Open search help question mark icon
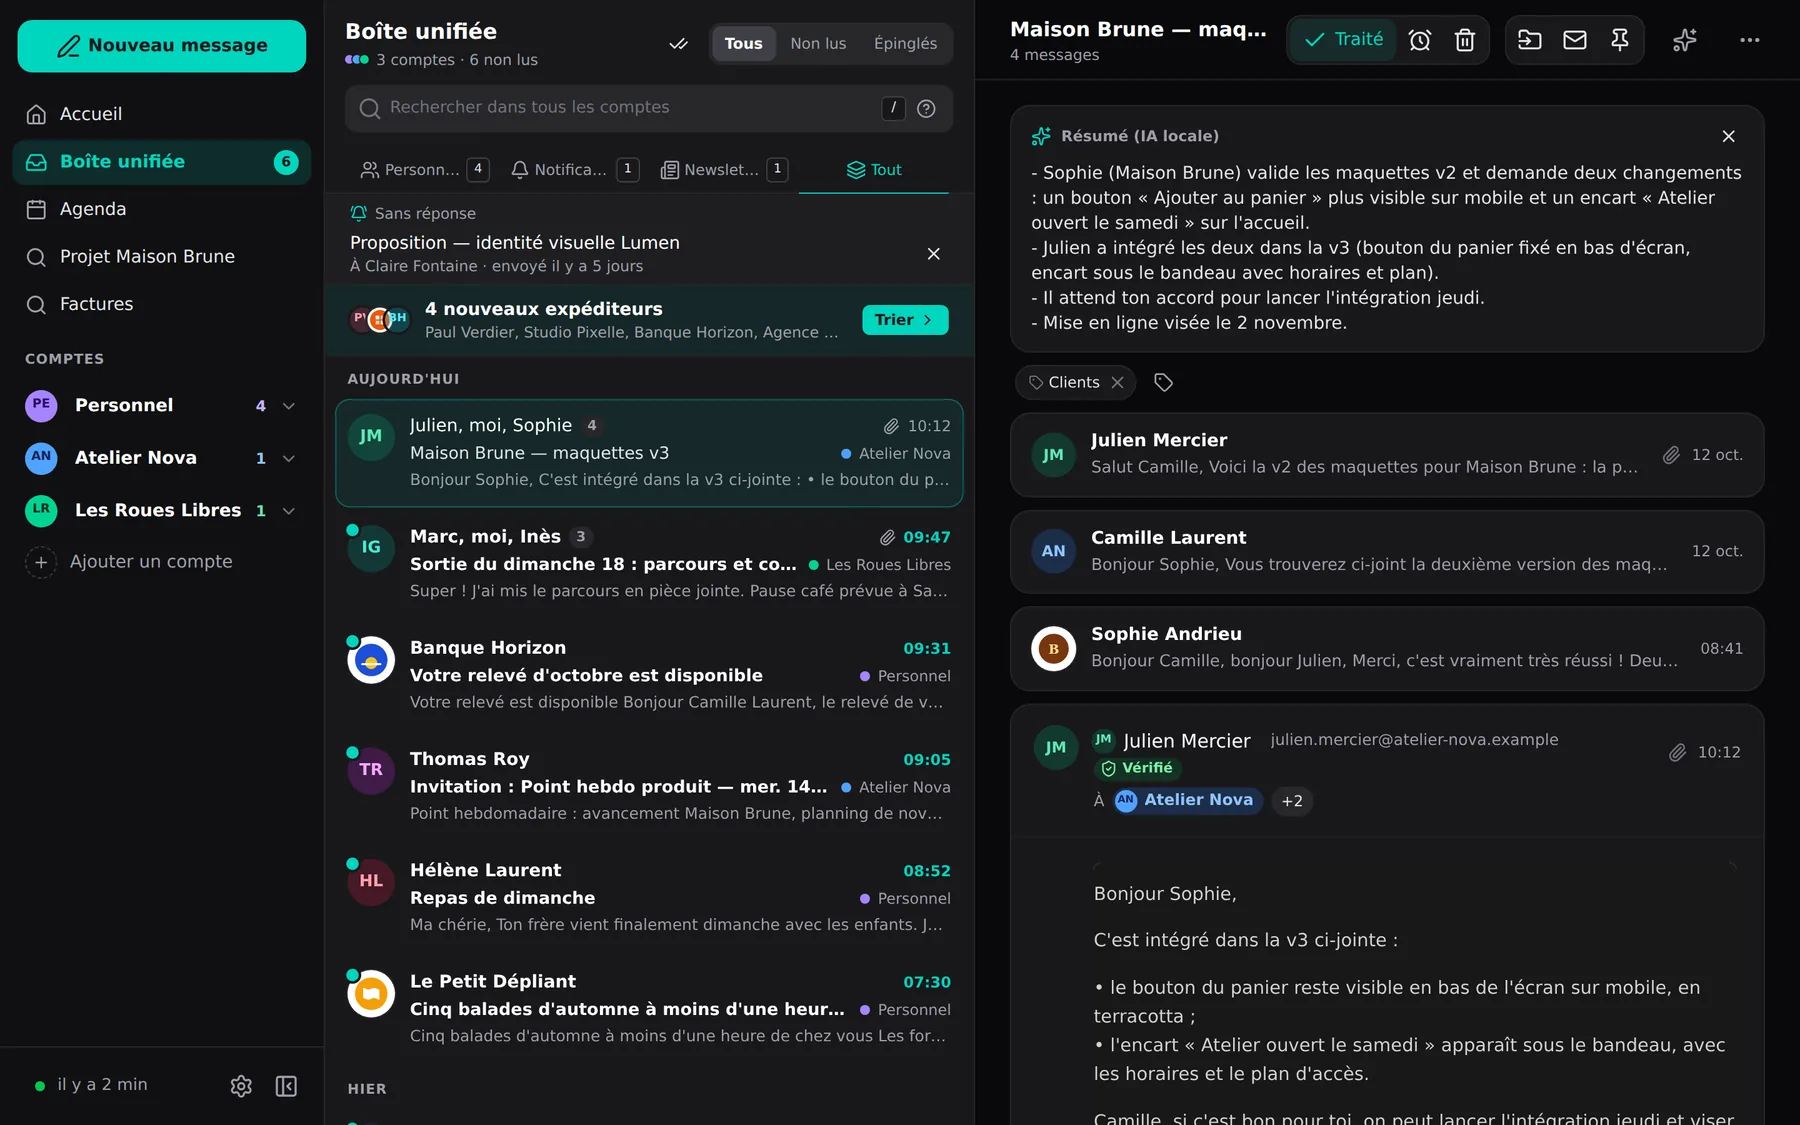 [927, 109]
